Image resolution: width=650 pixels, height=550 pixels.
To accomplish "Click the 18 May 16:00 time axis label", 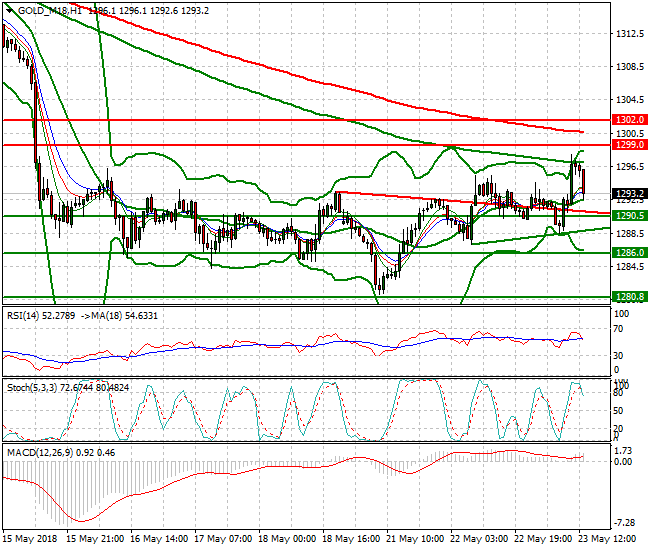I will (x=352, y=539).
